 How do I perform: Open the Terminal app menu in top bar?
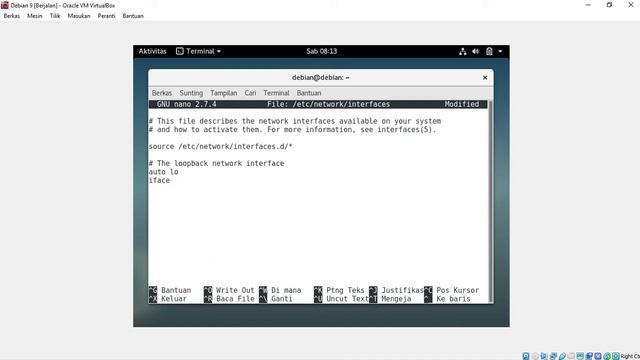pyautogui.click(x=198, y=51)
